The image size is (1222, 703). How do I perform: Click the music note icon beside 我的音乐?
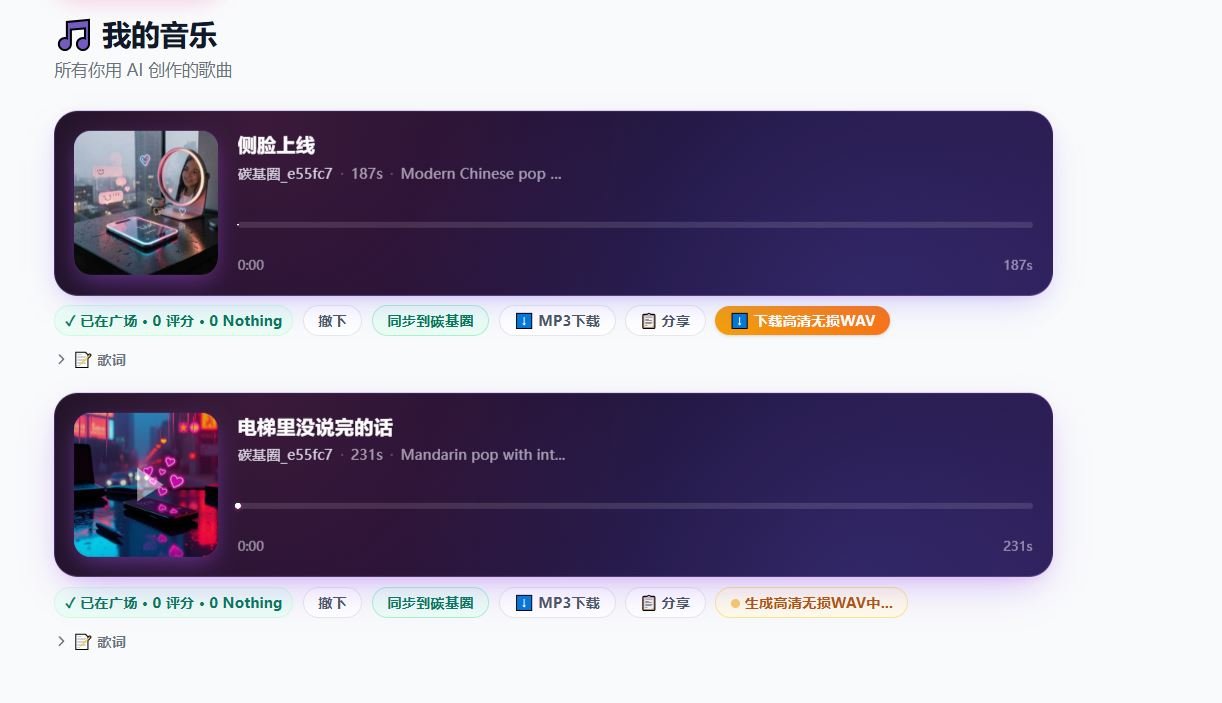(x=73, y=36)
